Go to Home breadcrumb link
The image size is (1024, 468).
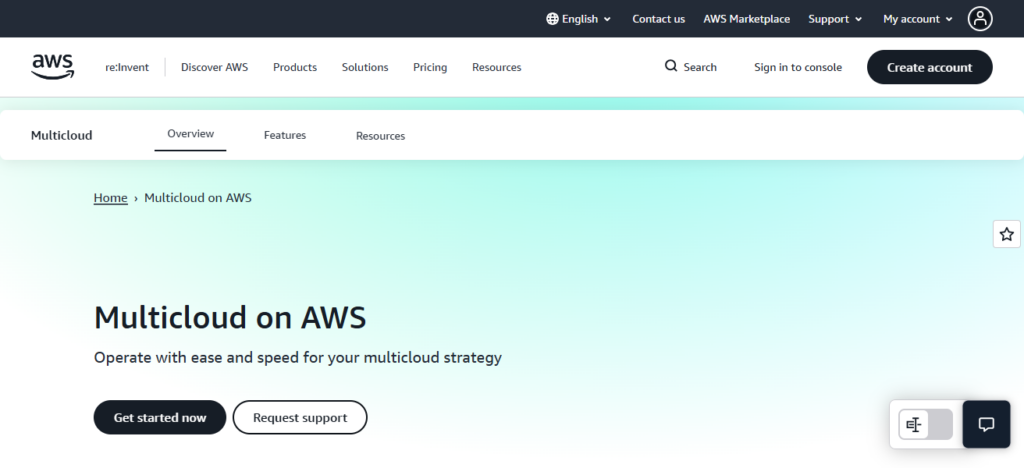(x=110, y=198)
